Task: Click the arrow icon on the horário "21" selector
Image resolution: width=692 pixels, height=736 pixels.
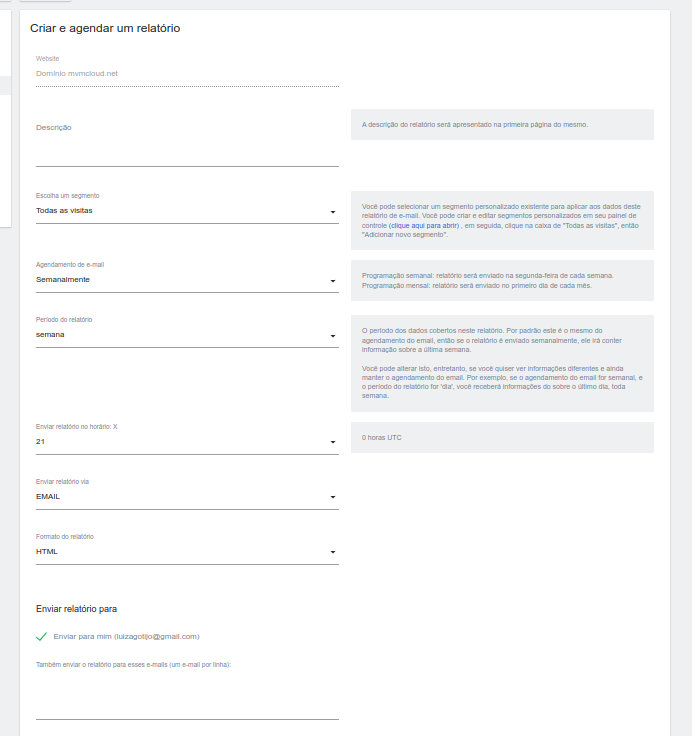Action: (x=332, y=442)
